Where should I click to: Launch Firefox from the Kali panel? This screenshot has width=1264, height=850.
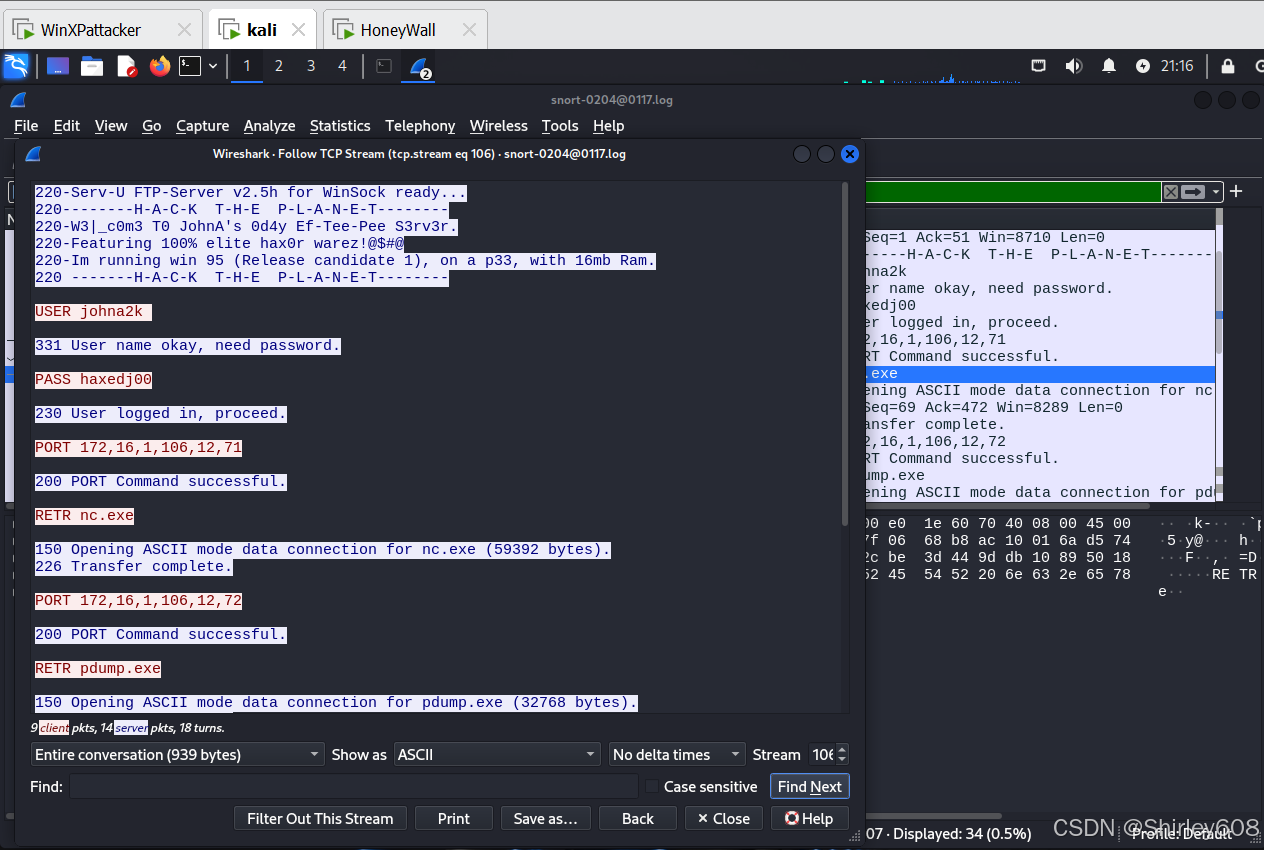[x=160, y=66]
